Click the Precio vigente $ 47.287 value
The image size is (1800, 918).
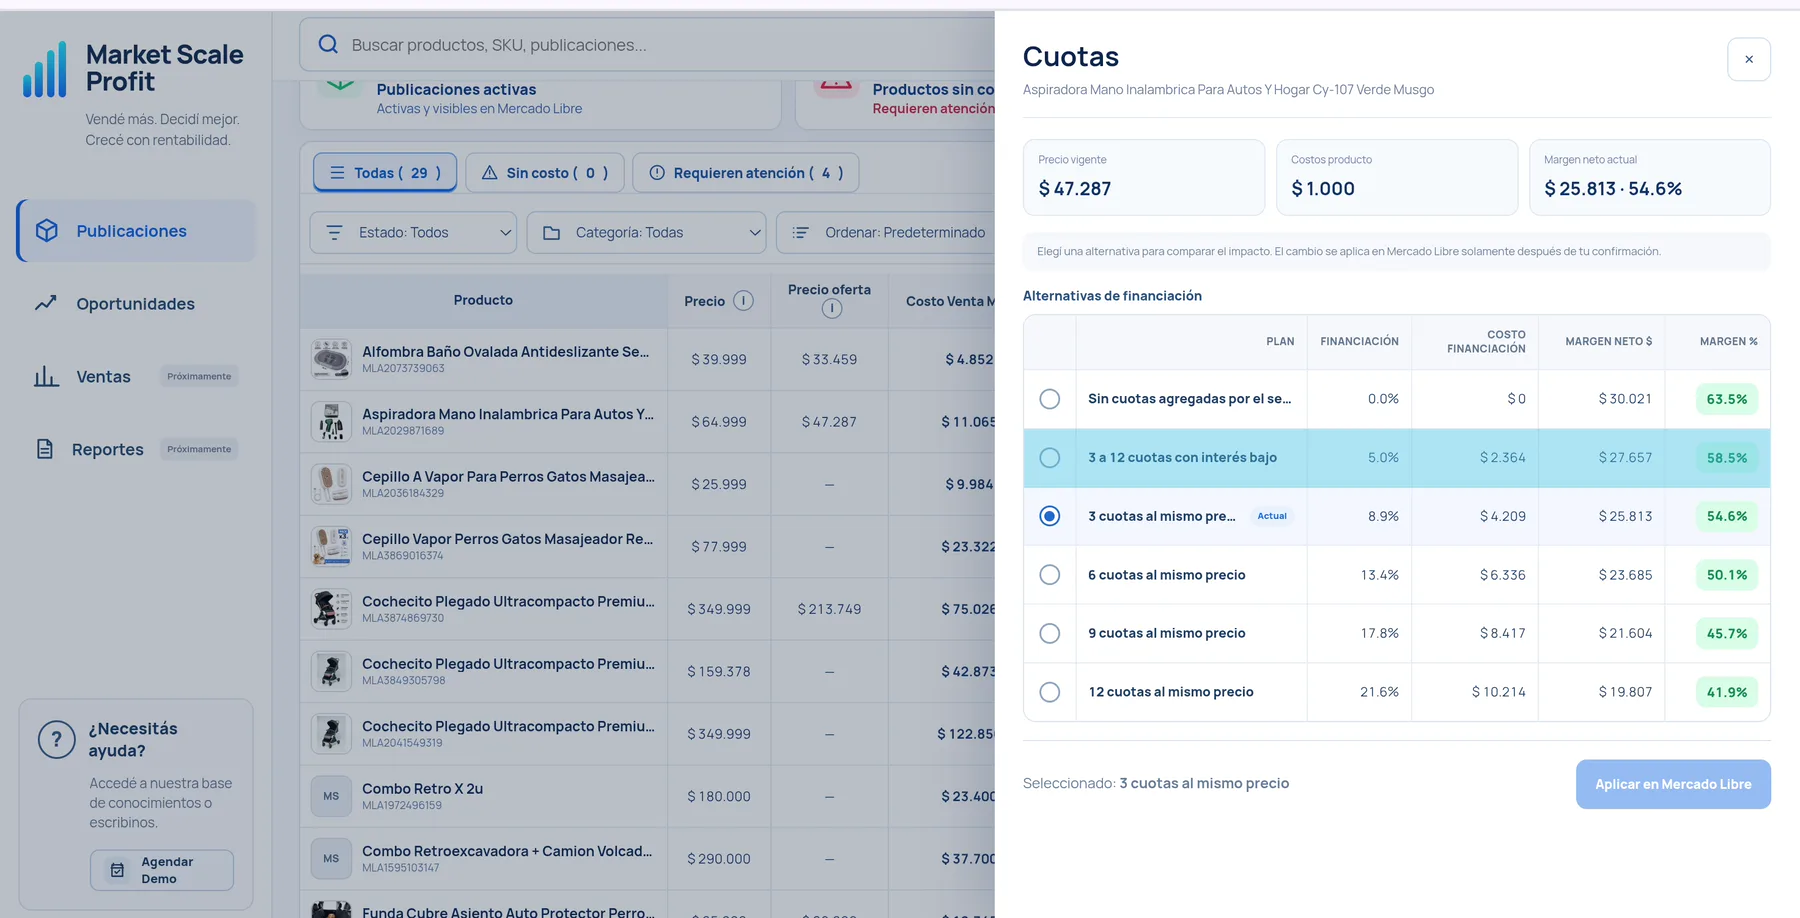(x=1075, y=188)
